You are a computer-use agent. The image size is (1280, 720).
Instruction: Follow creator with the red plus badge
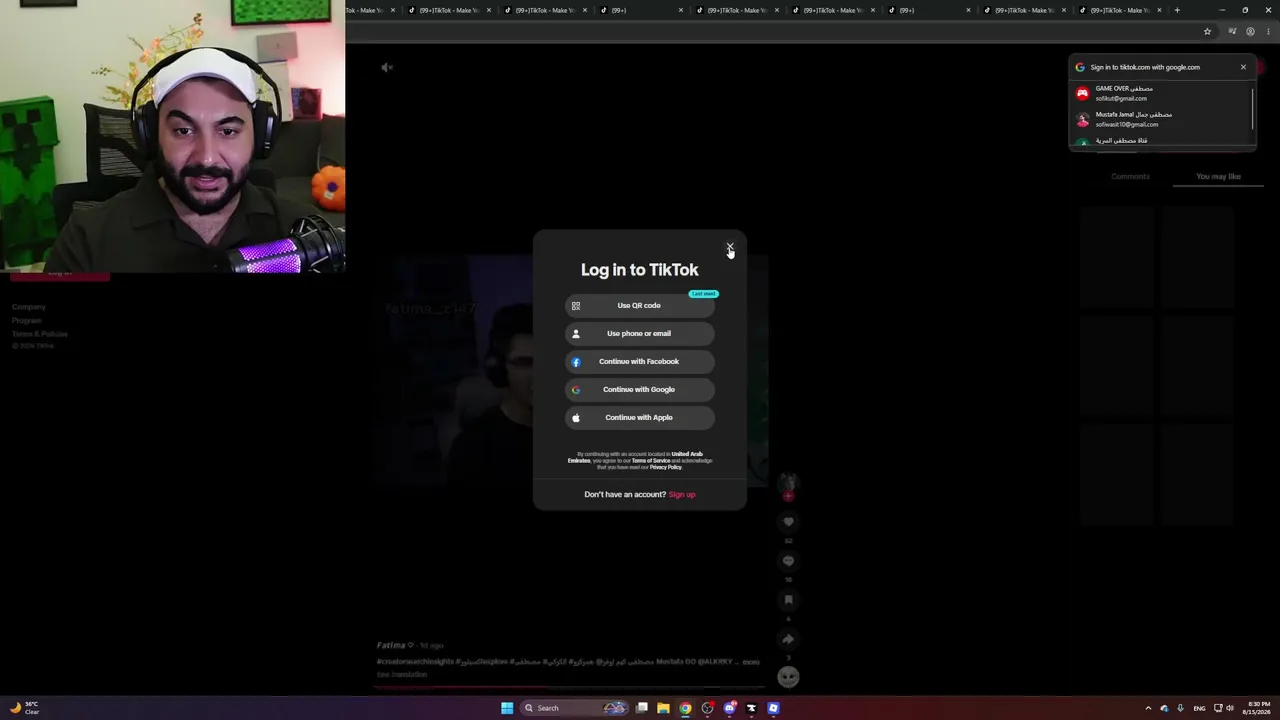788,495
